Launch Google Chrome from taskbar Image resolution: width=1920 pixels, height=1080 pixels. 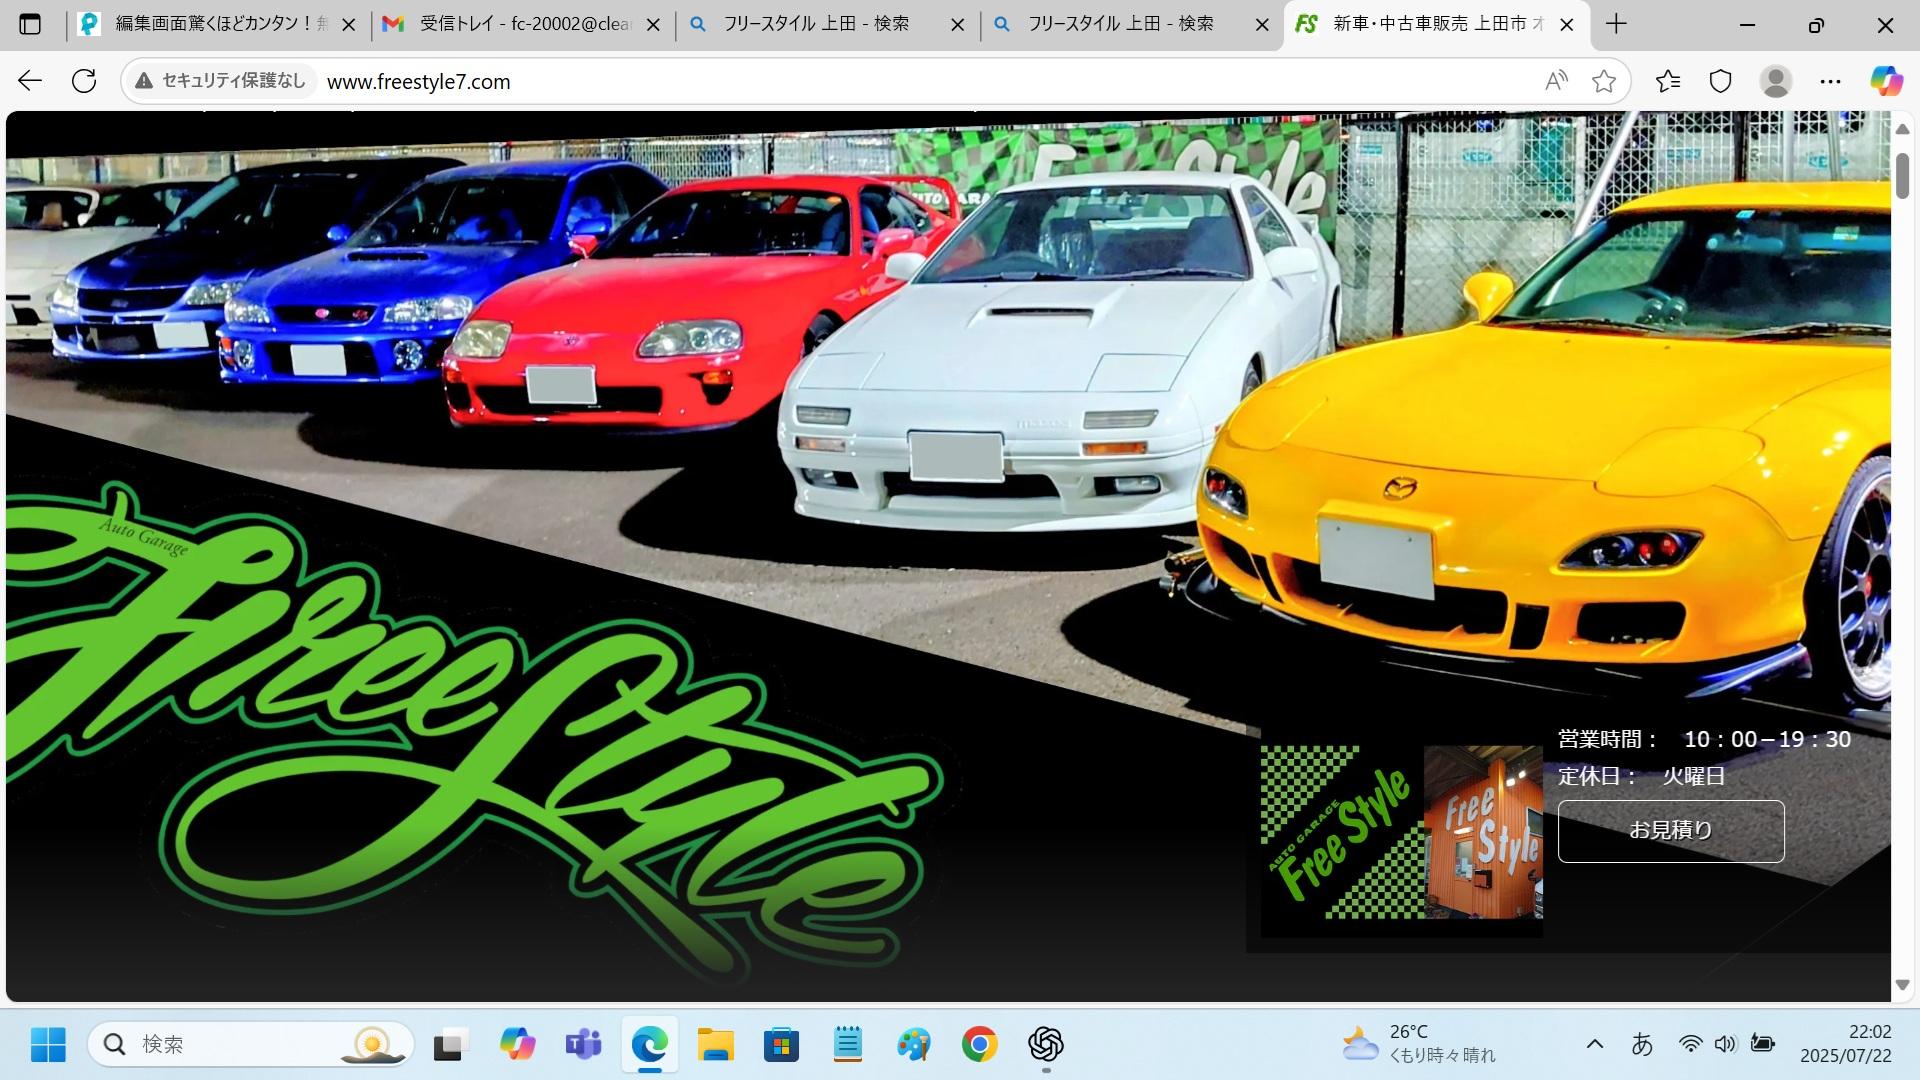coord(979,1045)
